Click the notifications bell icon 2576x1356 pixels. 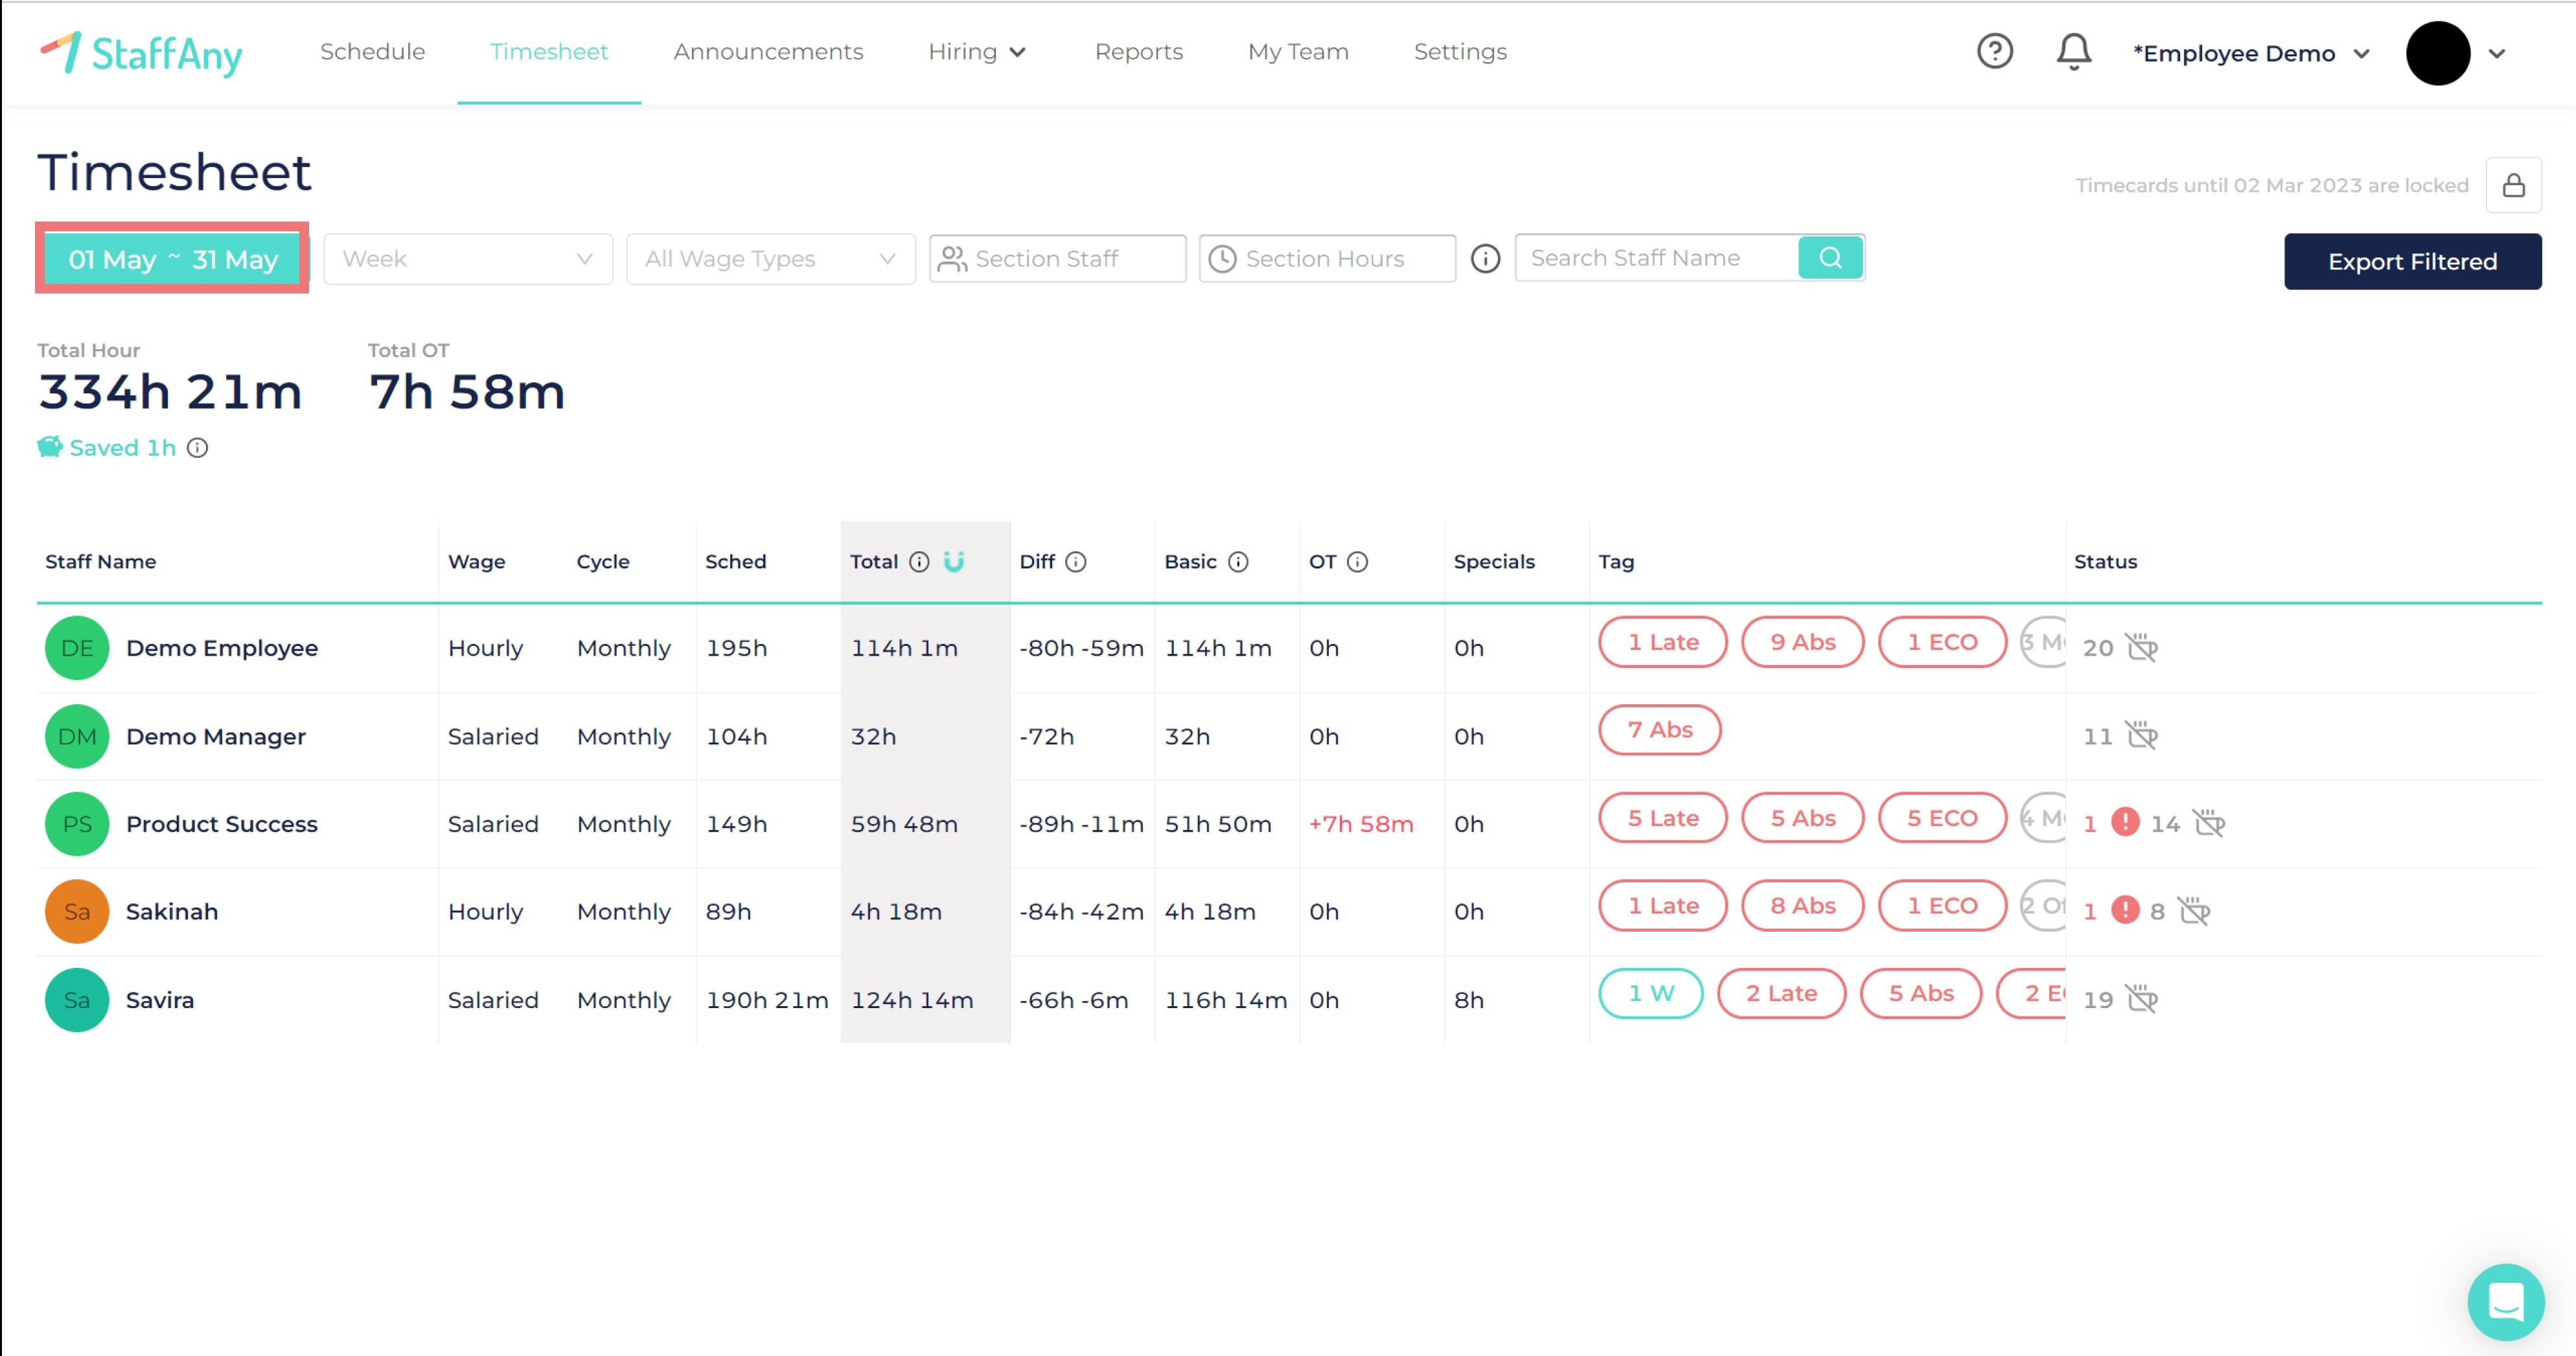(x=2073, y=52)
